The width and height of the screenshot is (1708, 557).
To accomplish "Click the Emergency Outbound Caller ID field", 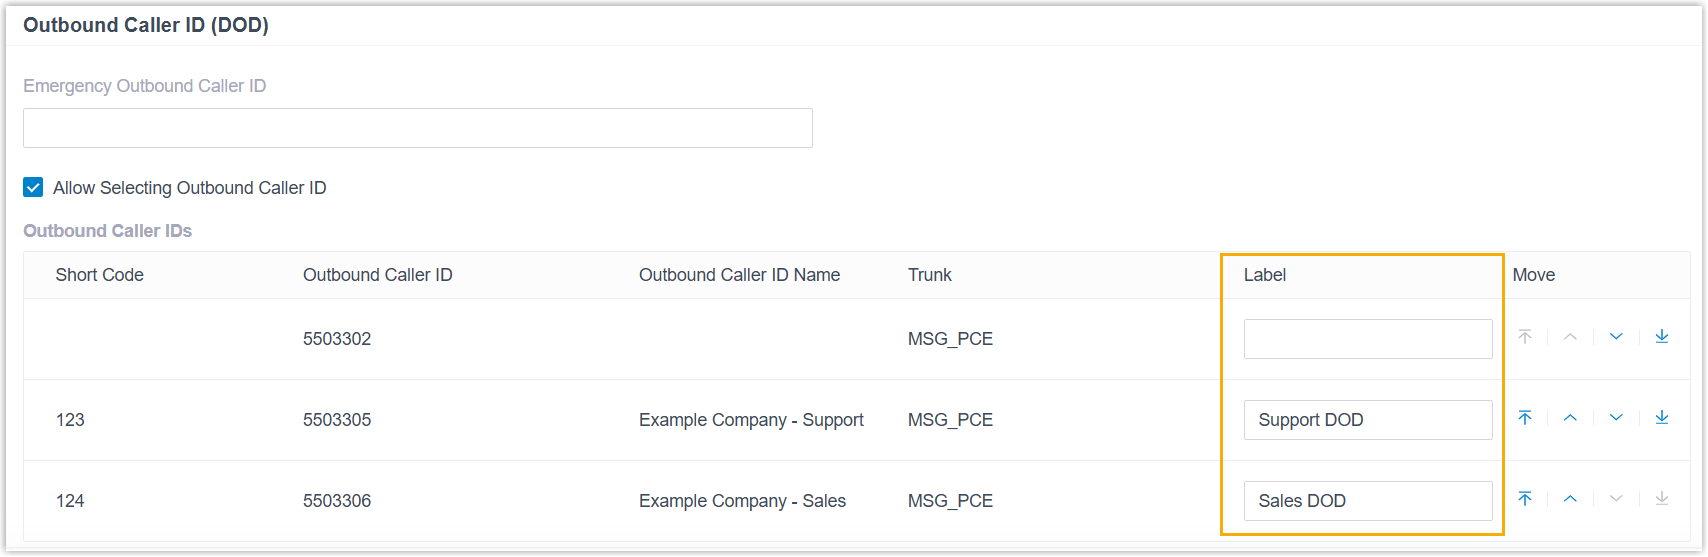I will [417, 128].
